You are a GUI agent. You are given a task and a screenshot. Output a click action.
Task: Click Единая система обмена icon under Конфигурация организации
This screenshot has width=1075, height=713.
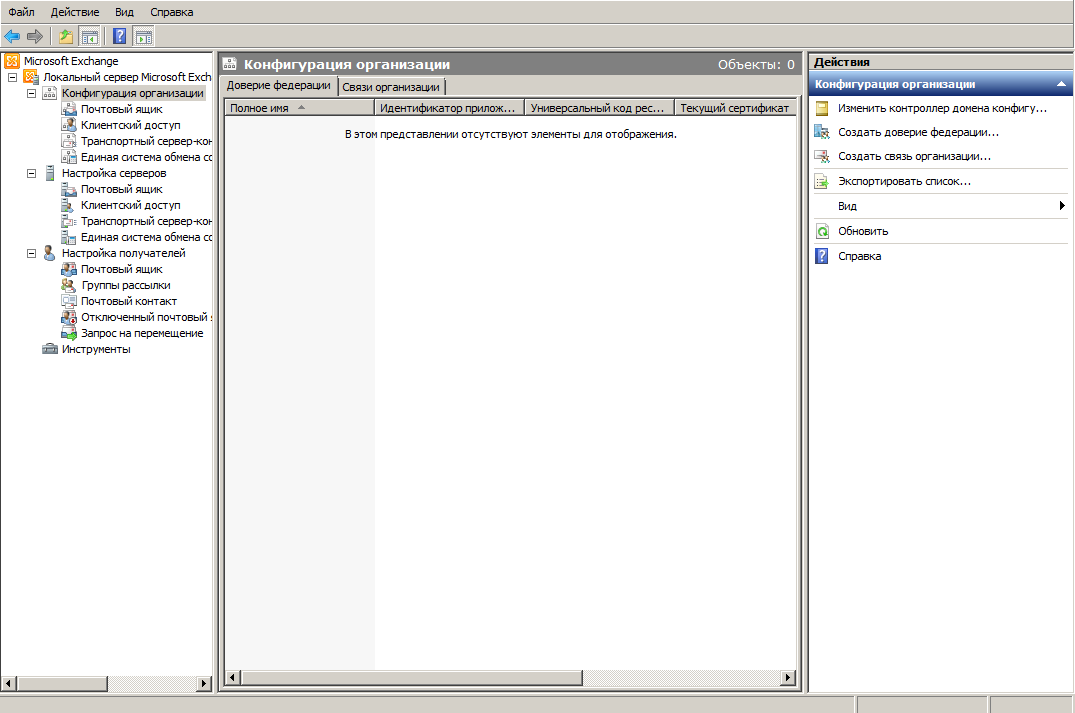point(69,157)
